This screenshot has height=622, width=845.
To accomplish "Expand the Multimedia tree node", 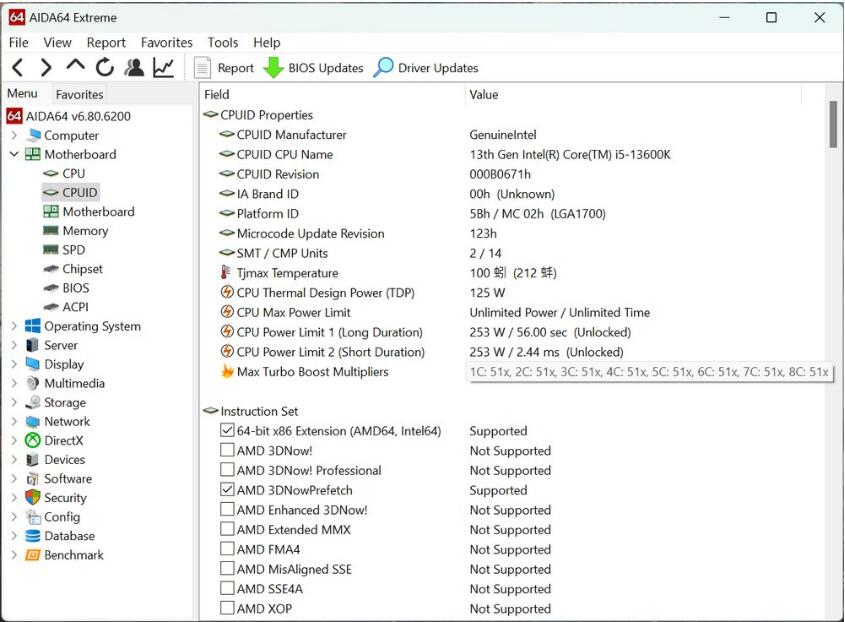I will coord(14,383).
